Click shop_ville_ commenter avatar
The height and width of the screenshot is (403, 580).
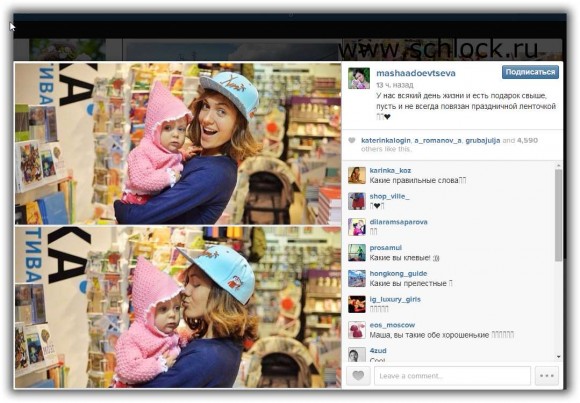pos(357,201)
